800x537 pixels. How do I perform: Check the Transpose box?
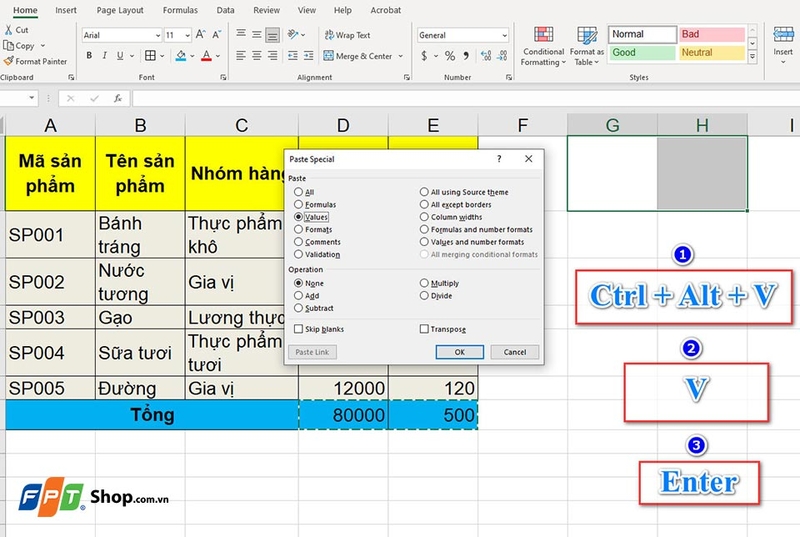tap(443, 329)
